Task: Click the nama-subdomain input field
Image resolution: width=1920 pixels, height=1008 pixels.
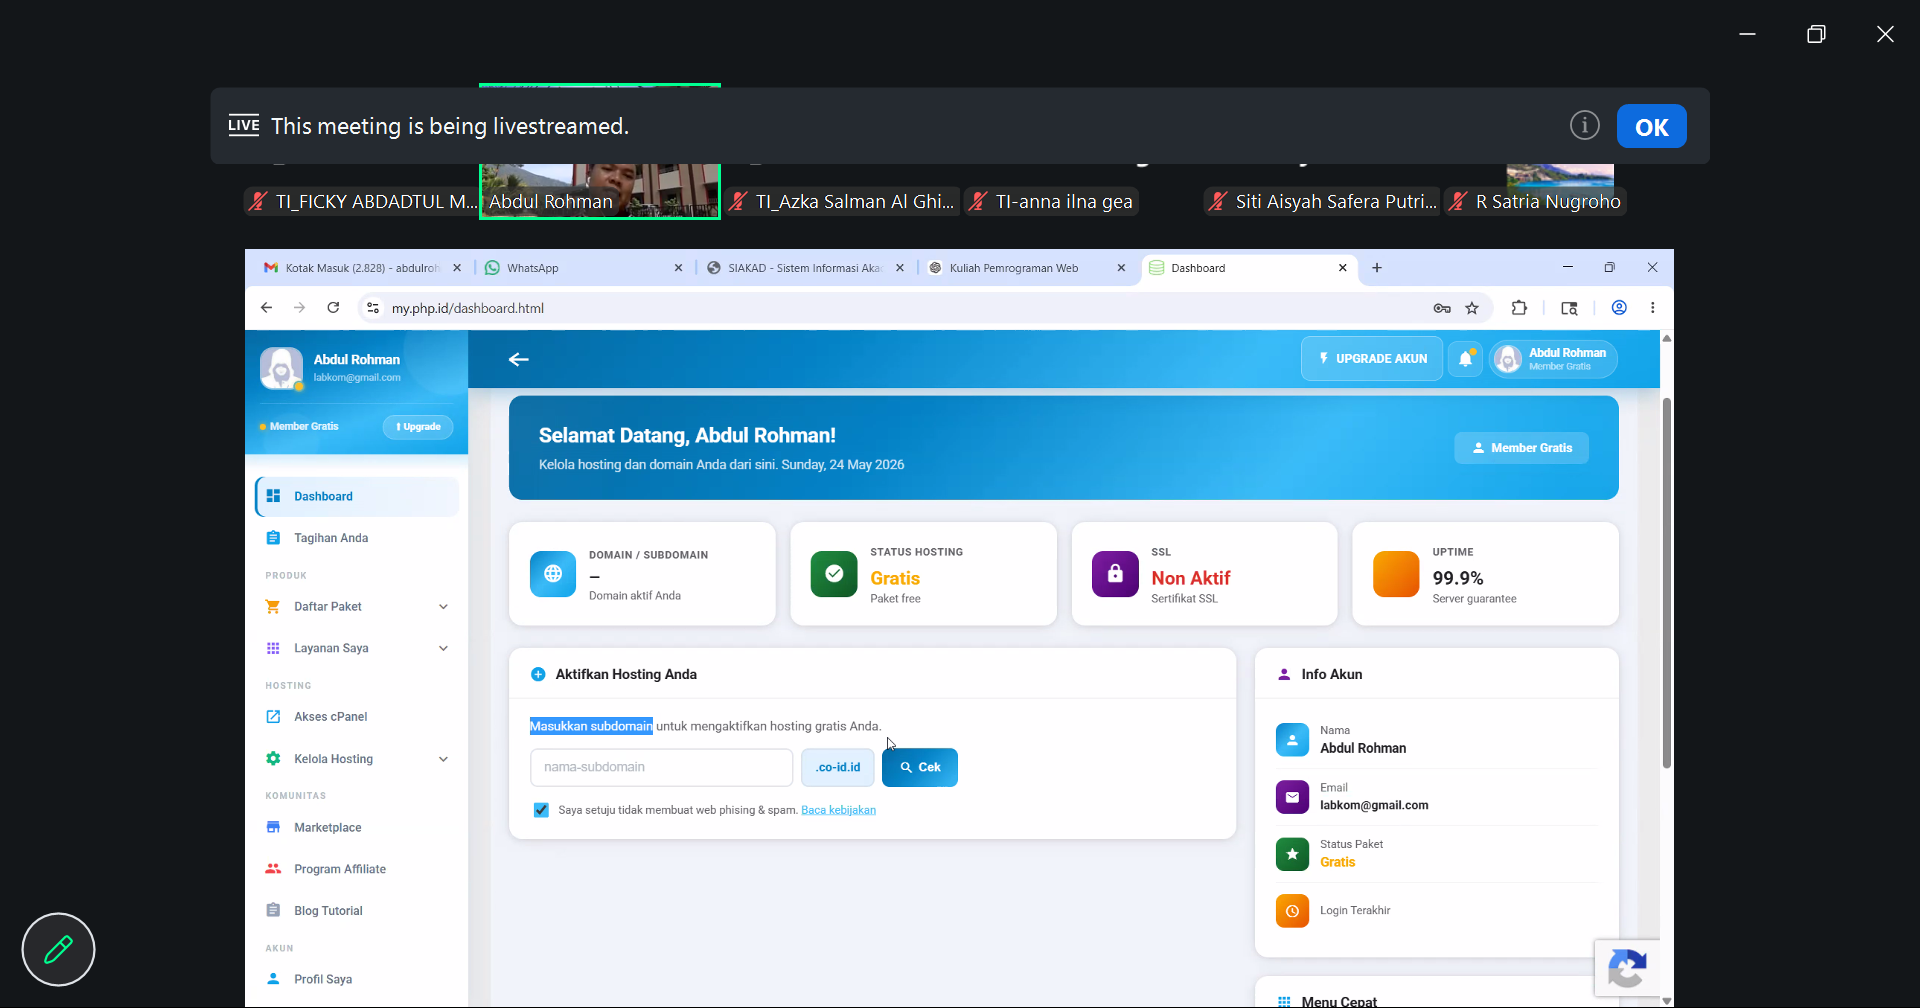Action: pos(661,768)
